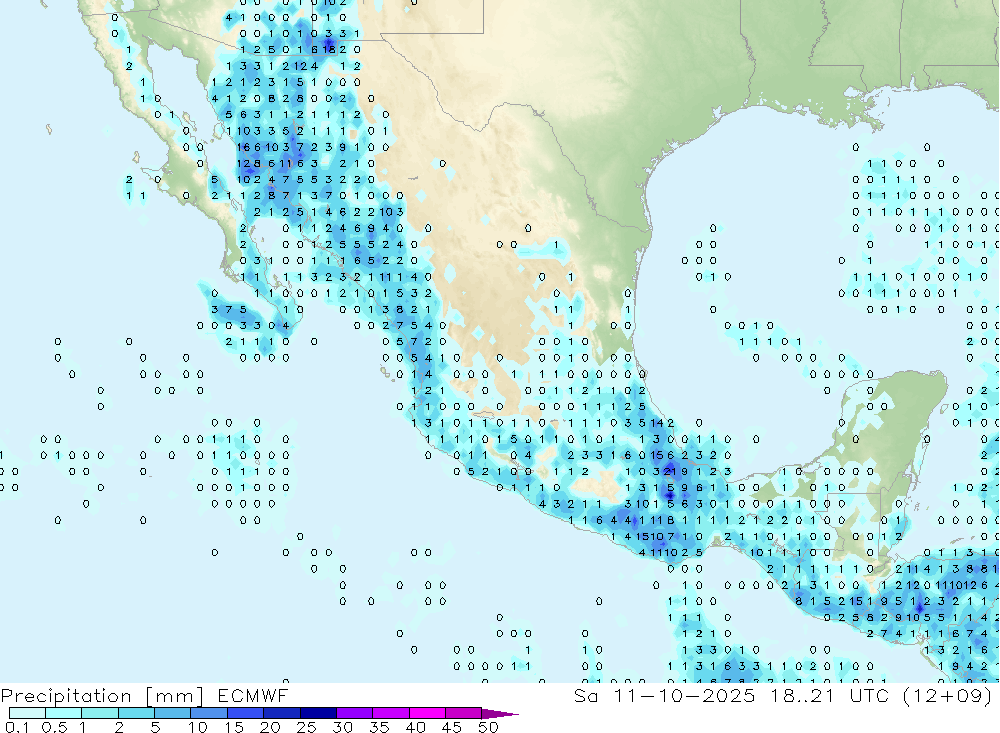Pick the 15–20 mm blue legend segment
The height and width of the screenshot is (733, 1000).
click(245, 713)
